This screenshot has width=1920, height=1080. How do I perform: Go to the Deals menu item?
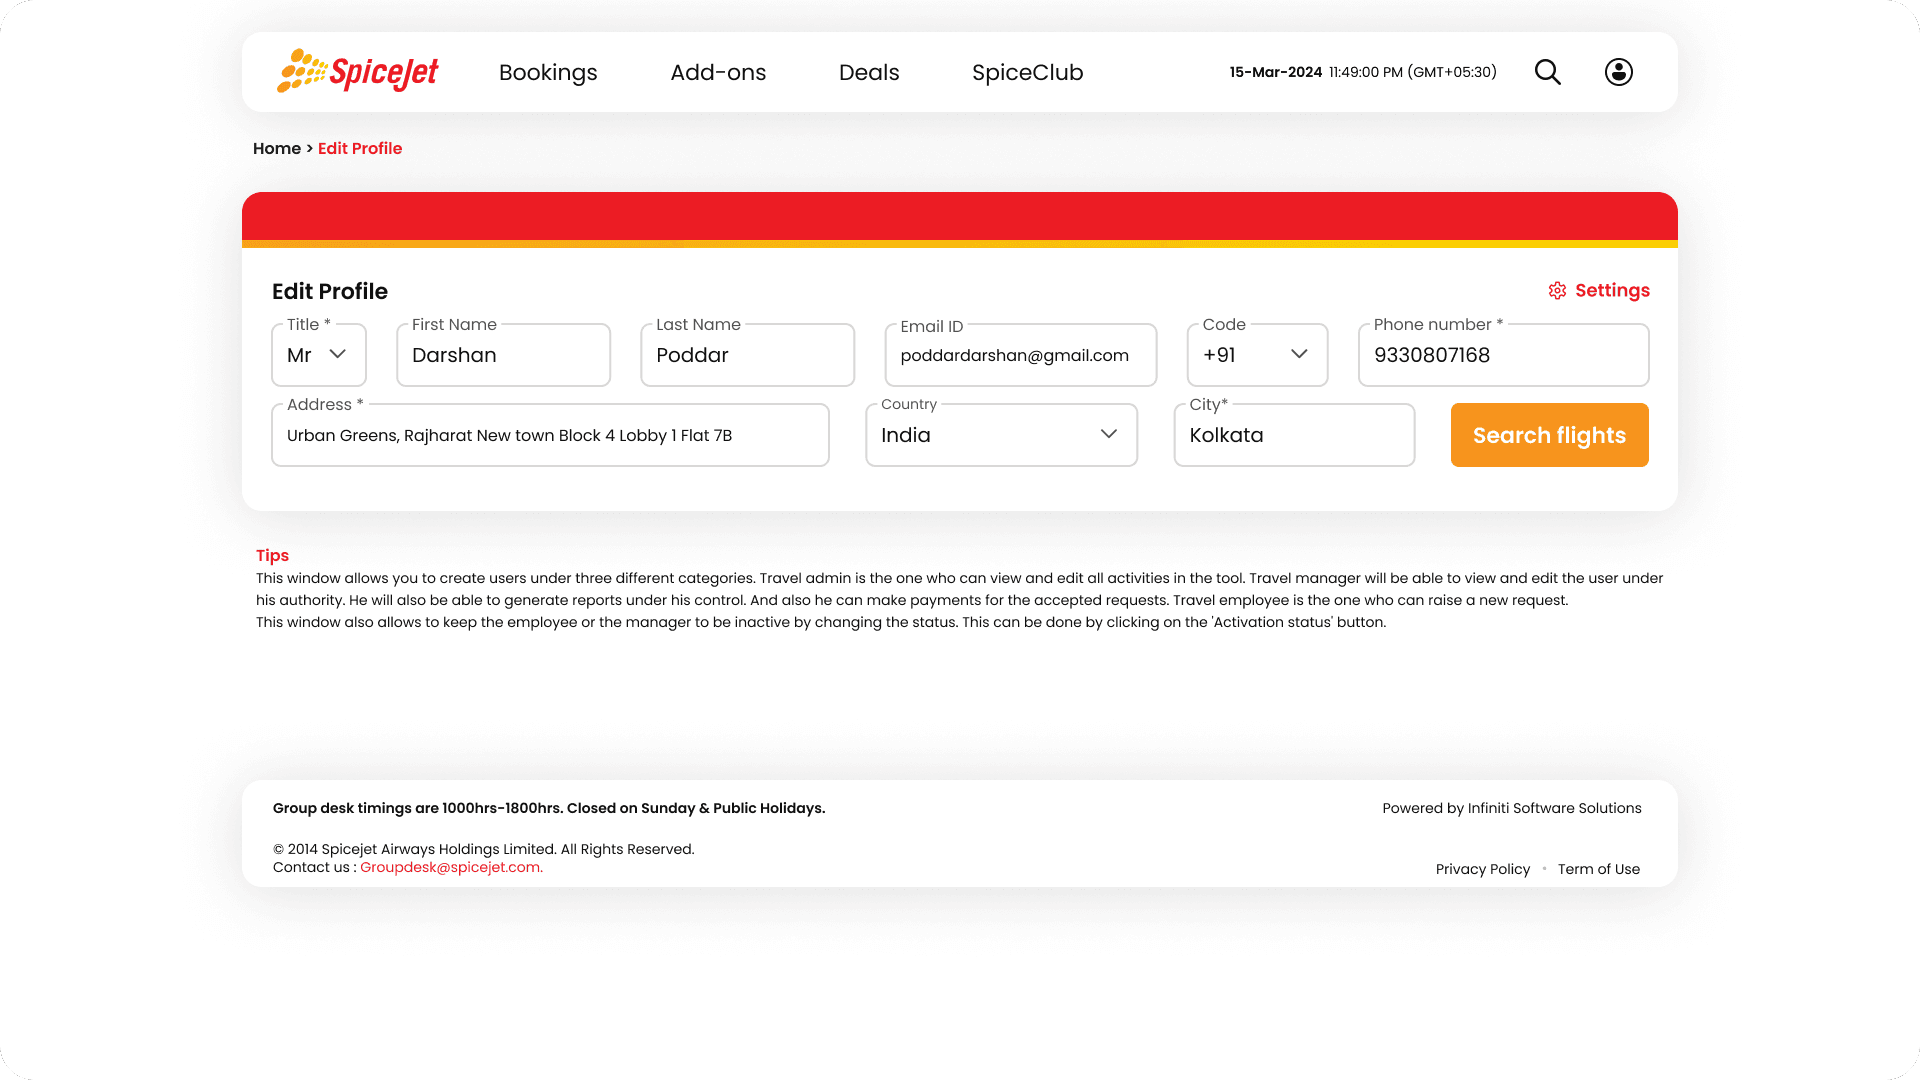click(869, 73)
